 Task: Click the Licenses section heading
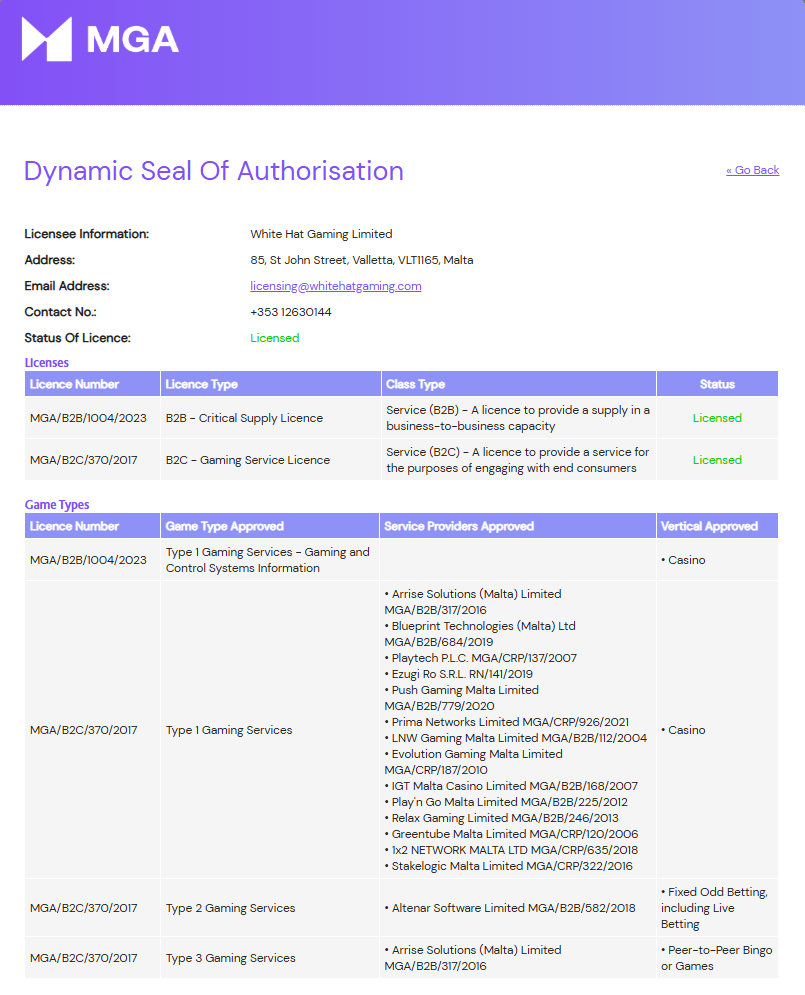pyautogui.click(x=46, y=363)
